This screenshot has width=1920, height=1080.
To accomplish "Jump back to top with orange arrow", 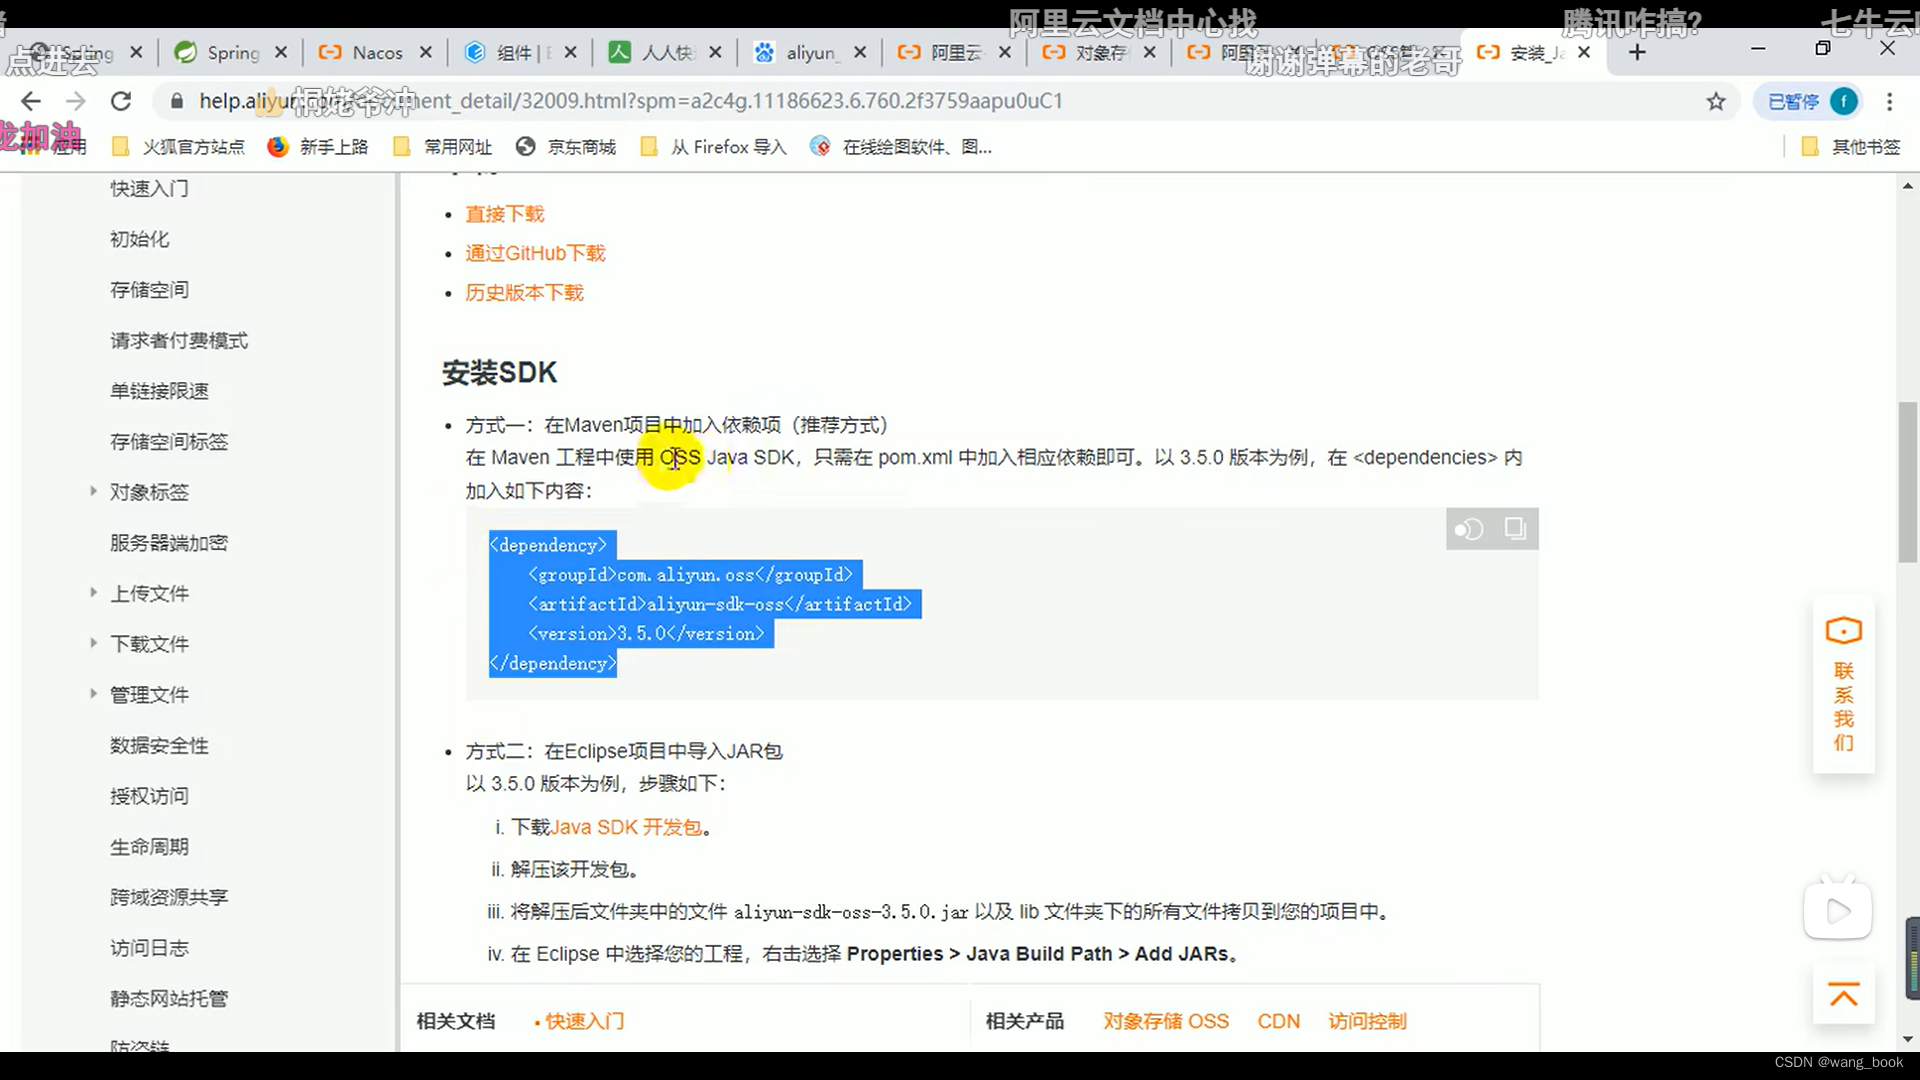I will pos(1843,994).
